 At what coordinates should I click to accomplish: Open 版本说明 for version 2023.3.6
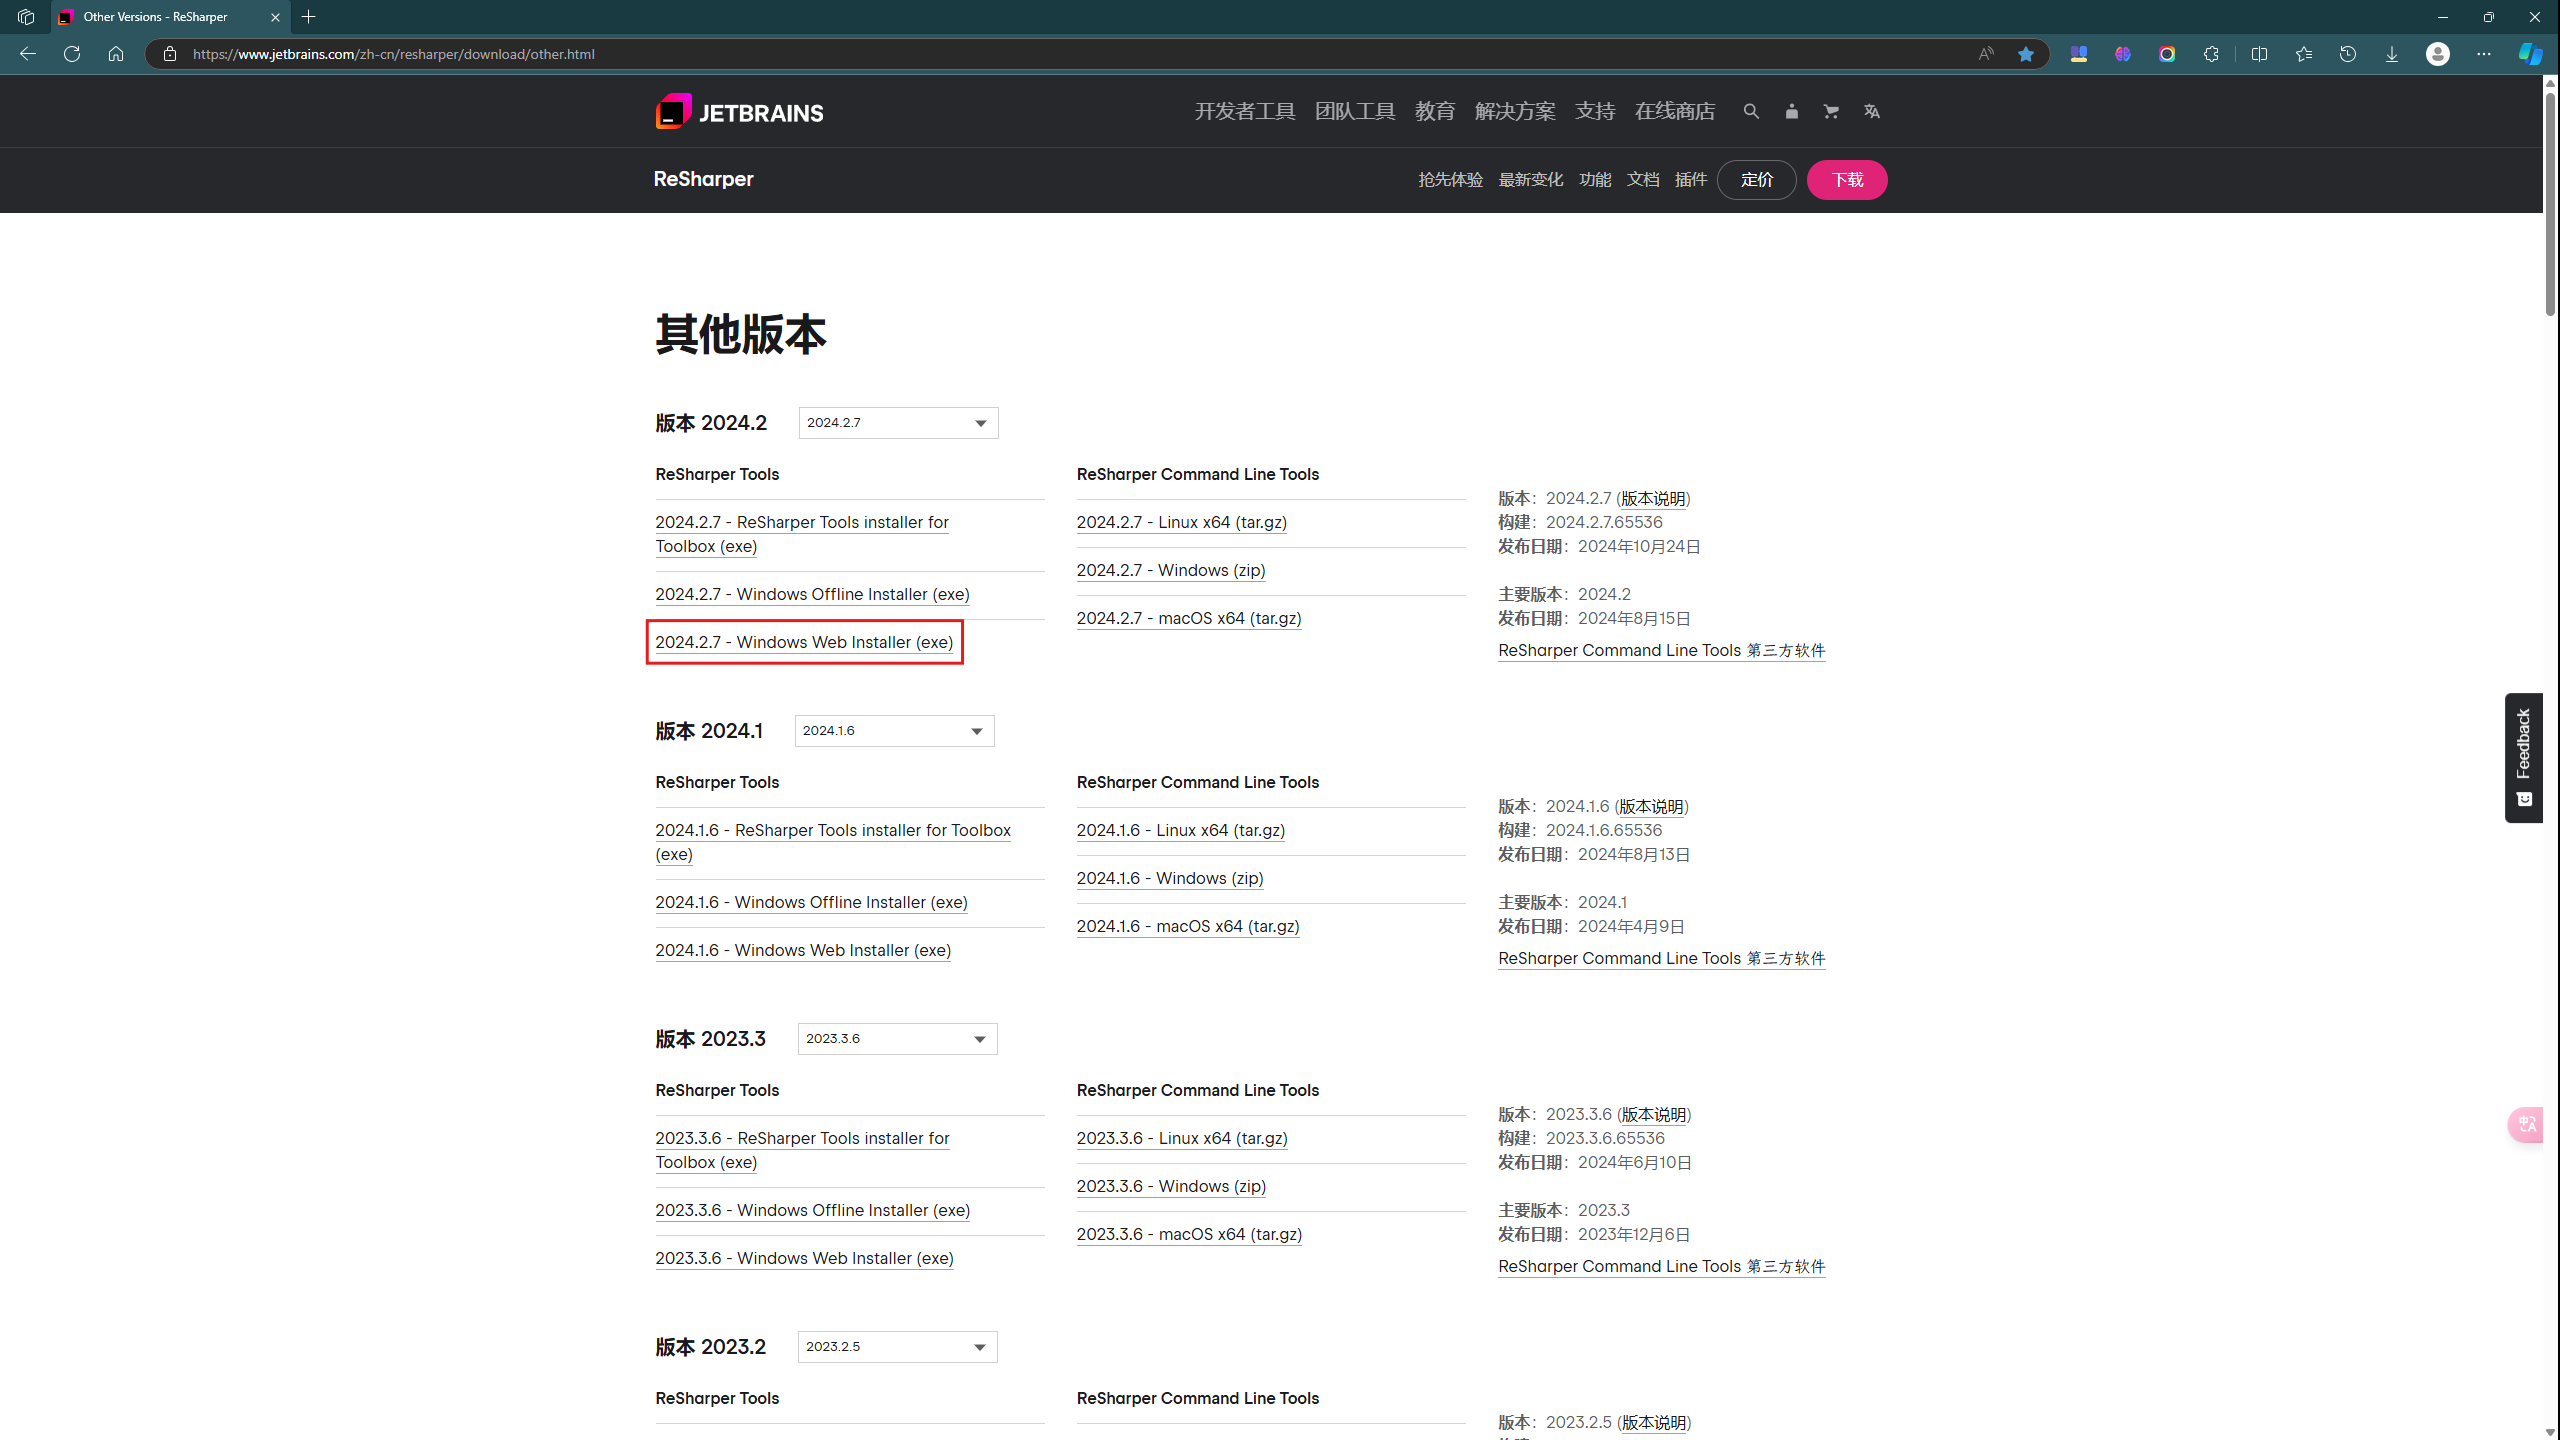1653,1114
